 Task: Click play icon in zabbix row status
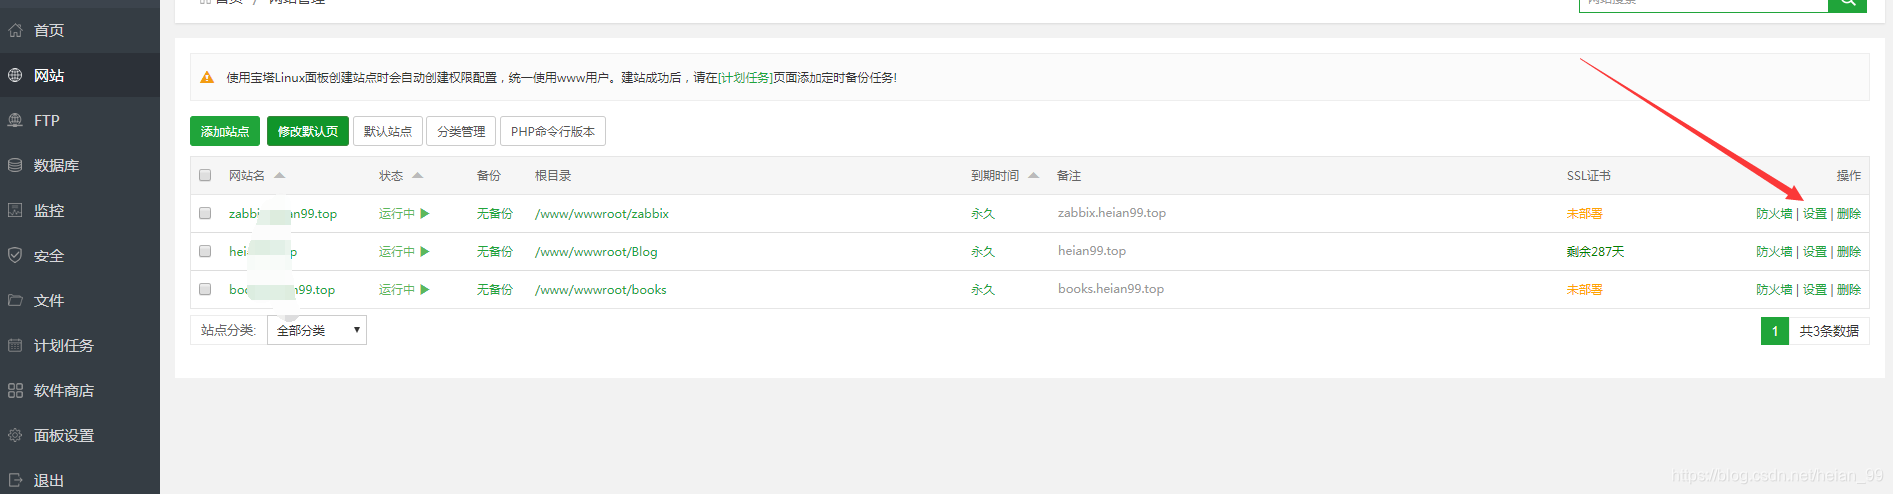[x=425, y=213]
